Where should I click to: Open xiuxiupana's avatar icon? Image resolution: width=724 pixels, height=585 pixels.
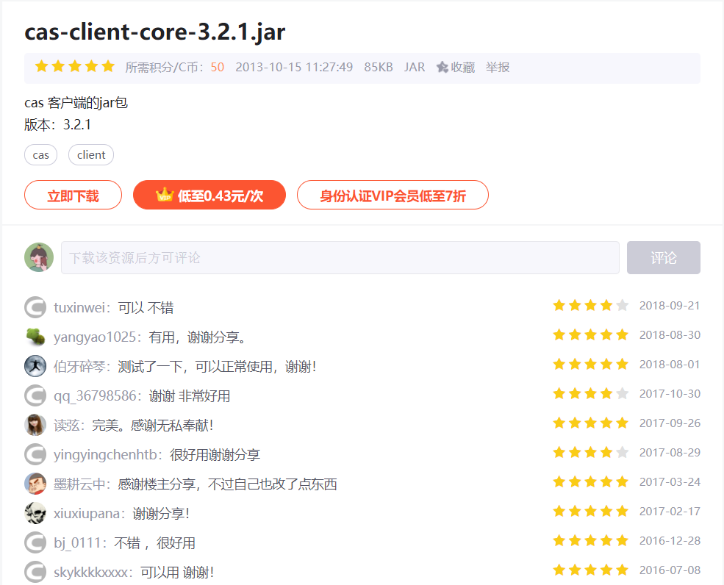click(35, 513)
